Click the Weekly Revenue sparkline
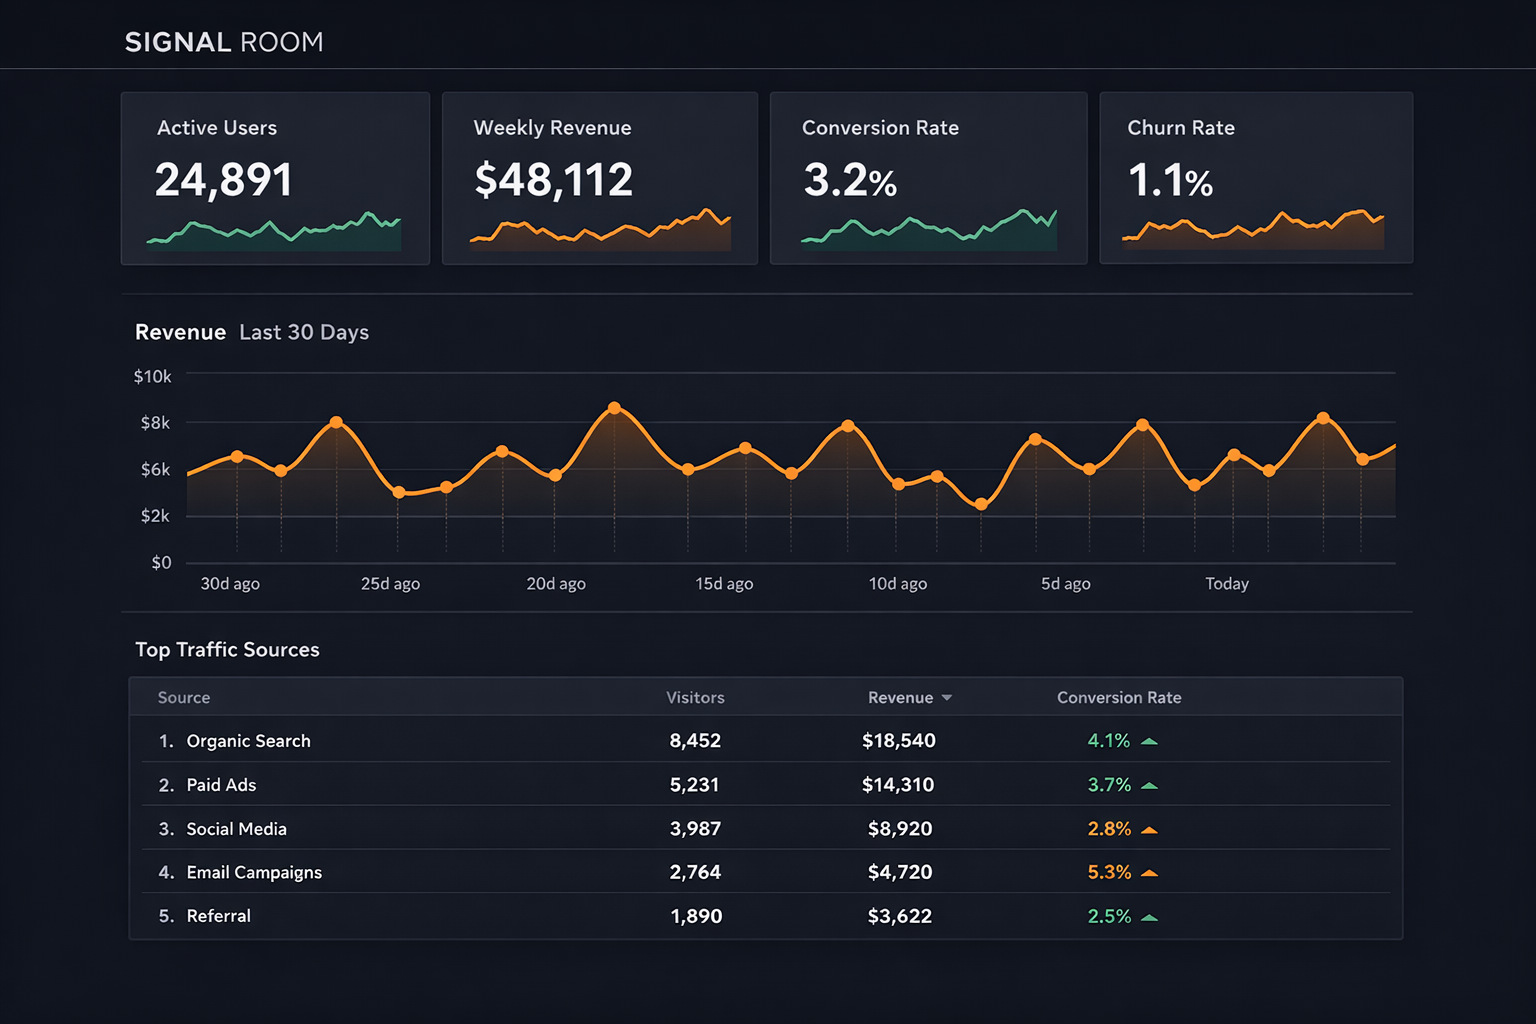Screen dimensions: 1536x1024 (x=600, y=231)
